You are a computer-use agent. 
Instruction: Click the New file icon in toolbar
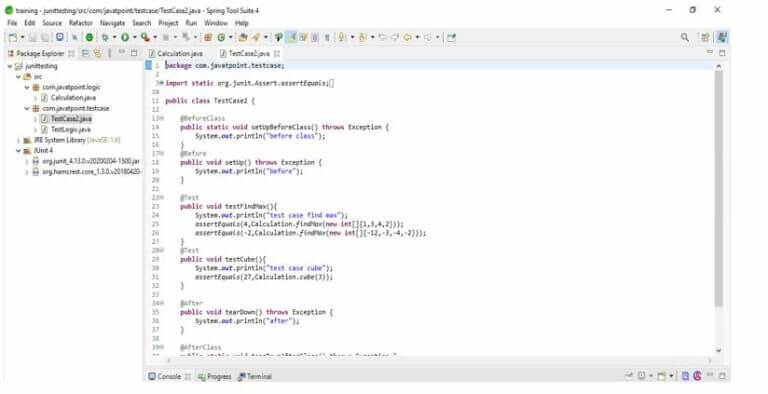(x=13, y=37)
